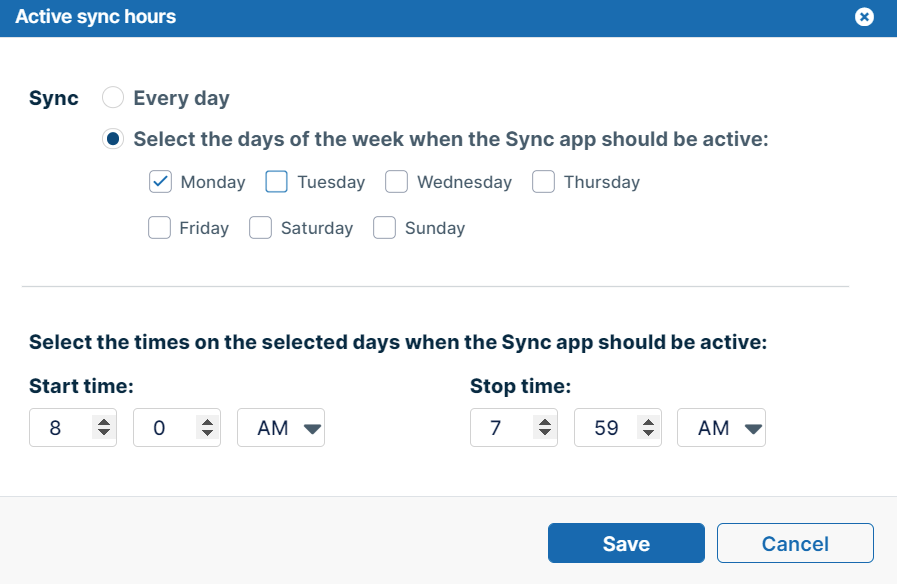Image resolution: width=897 pixels, height=584 pixels.
Task: Click the stop minute stepper arrows
Action: 648,428
